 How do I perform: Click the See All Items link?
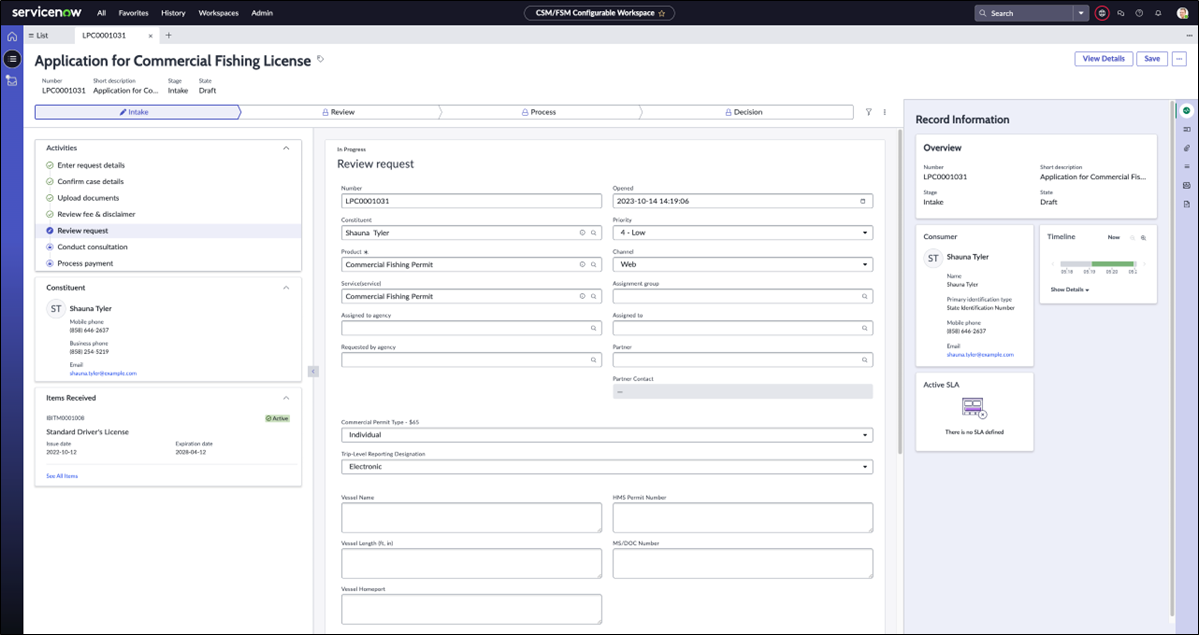(62, 476)
